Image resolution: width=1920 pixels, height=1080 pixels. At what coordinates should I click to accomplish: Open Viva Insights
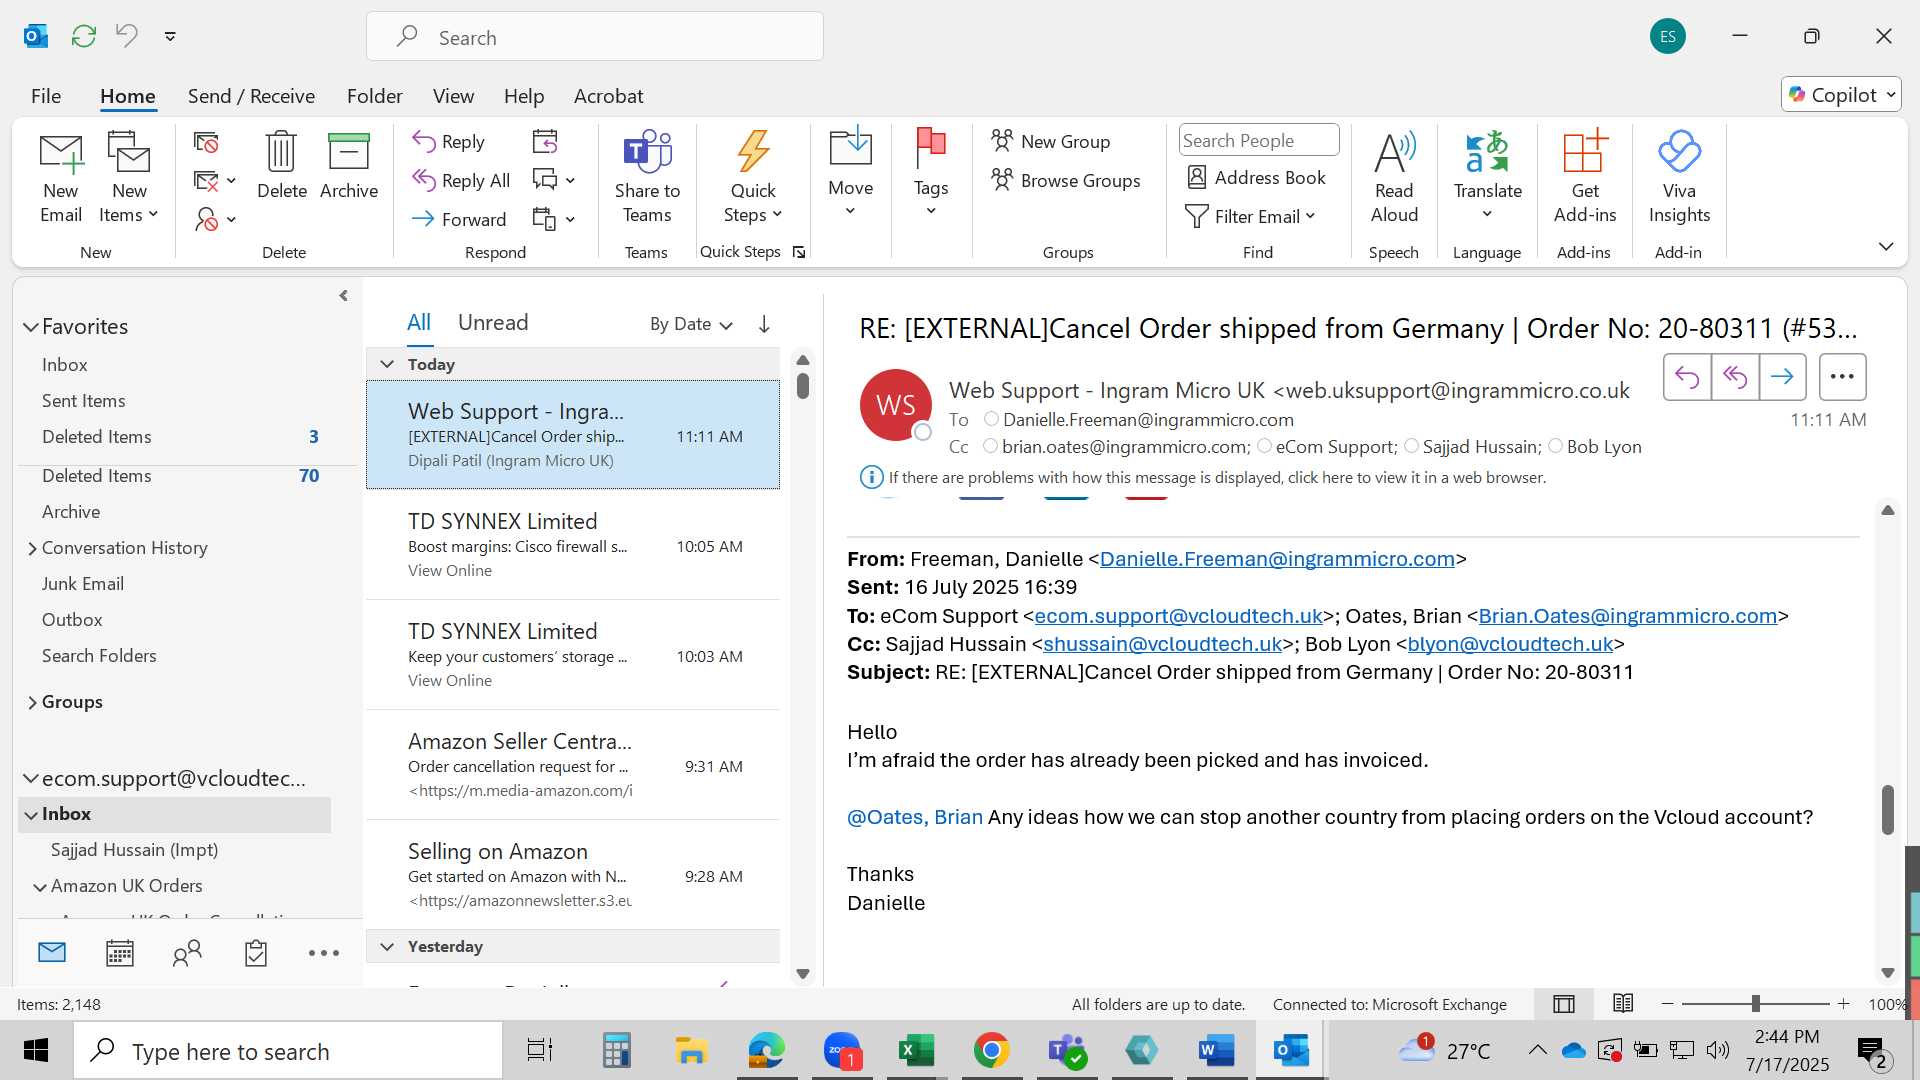tap(1679, 177)
